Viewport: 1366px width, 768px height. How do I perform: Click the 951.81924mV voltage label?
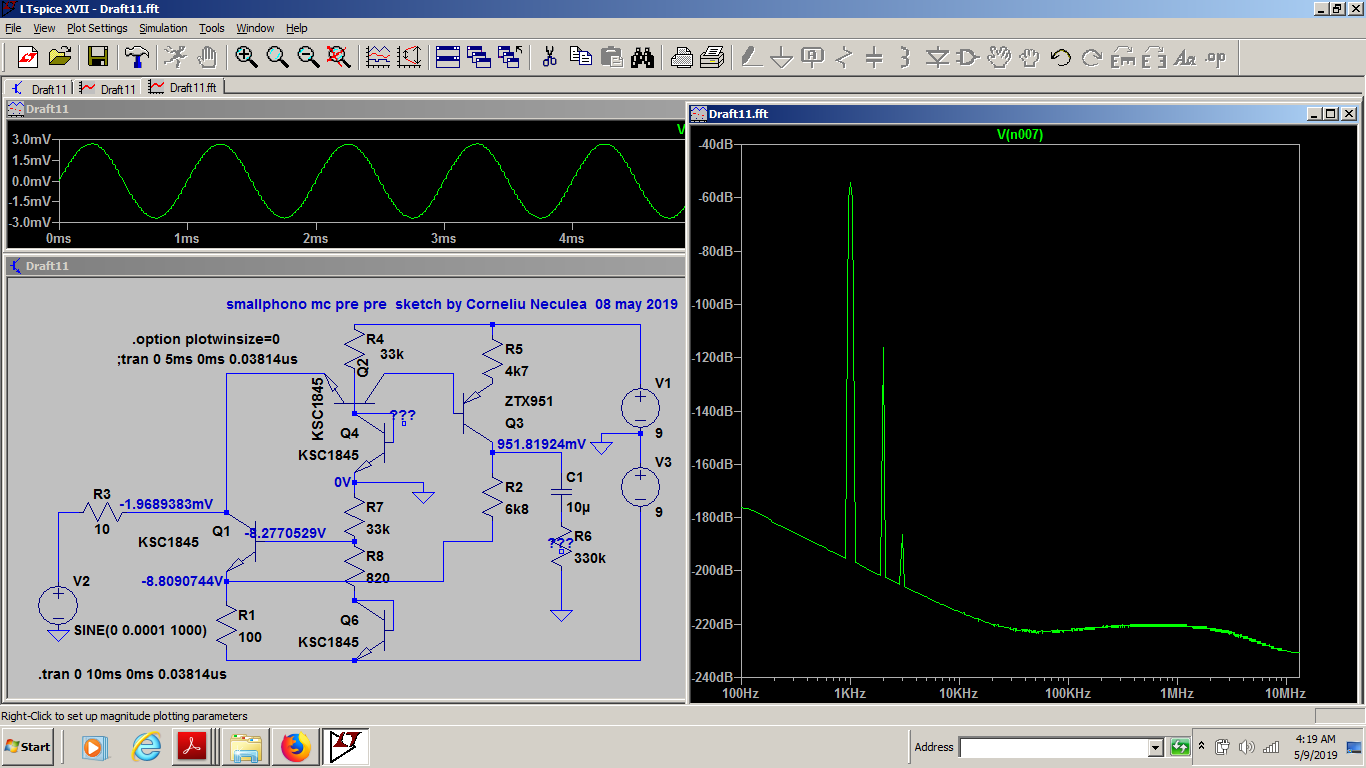point(541,444)
